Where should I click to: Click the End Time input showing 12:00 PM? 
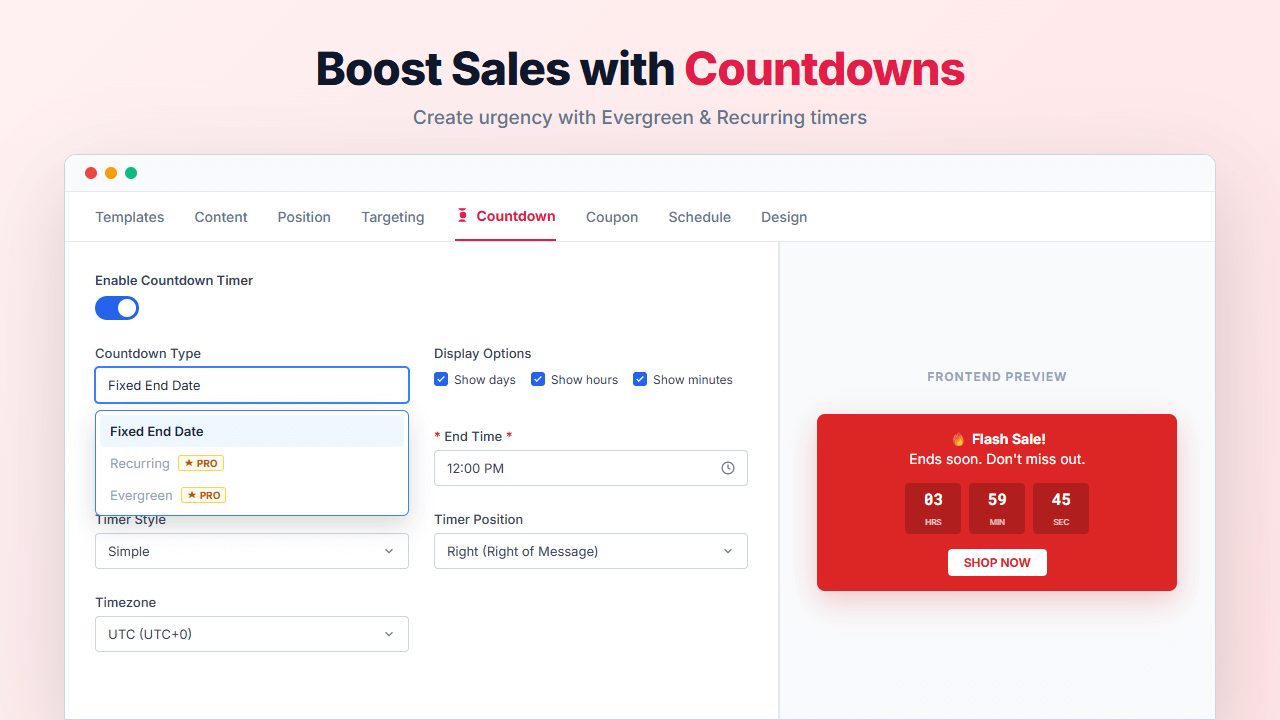(x=560, y=467)
